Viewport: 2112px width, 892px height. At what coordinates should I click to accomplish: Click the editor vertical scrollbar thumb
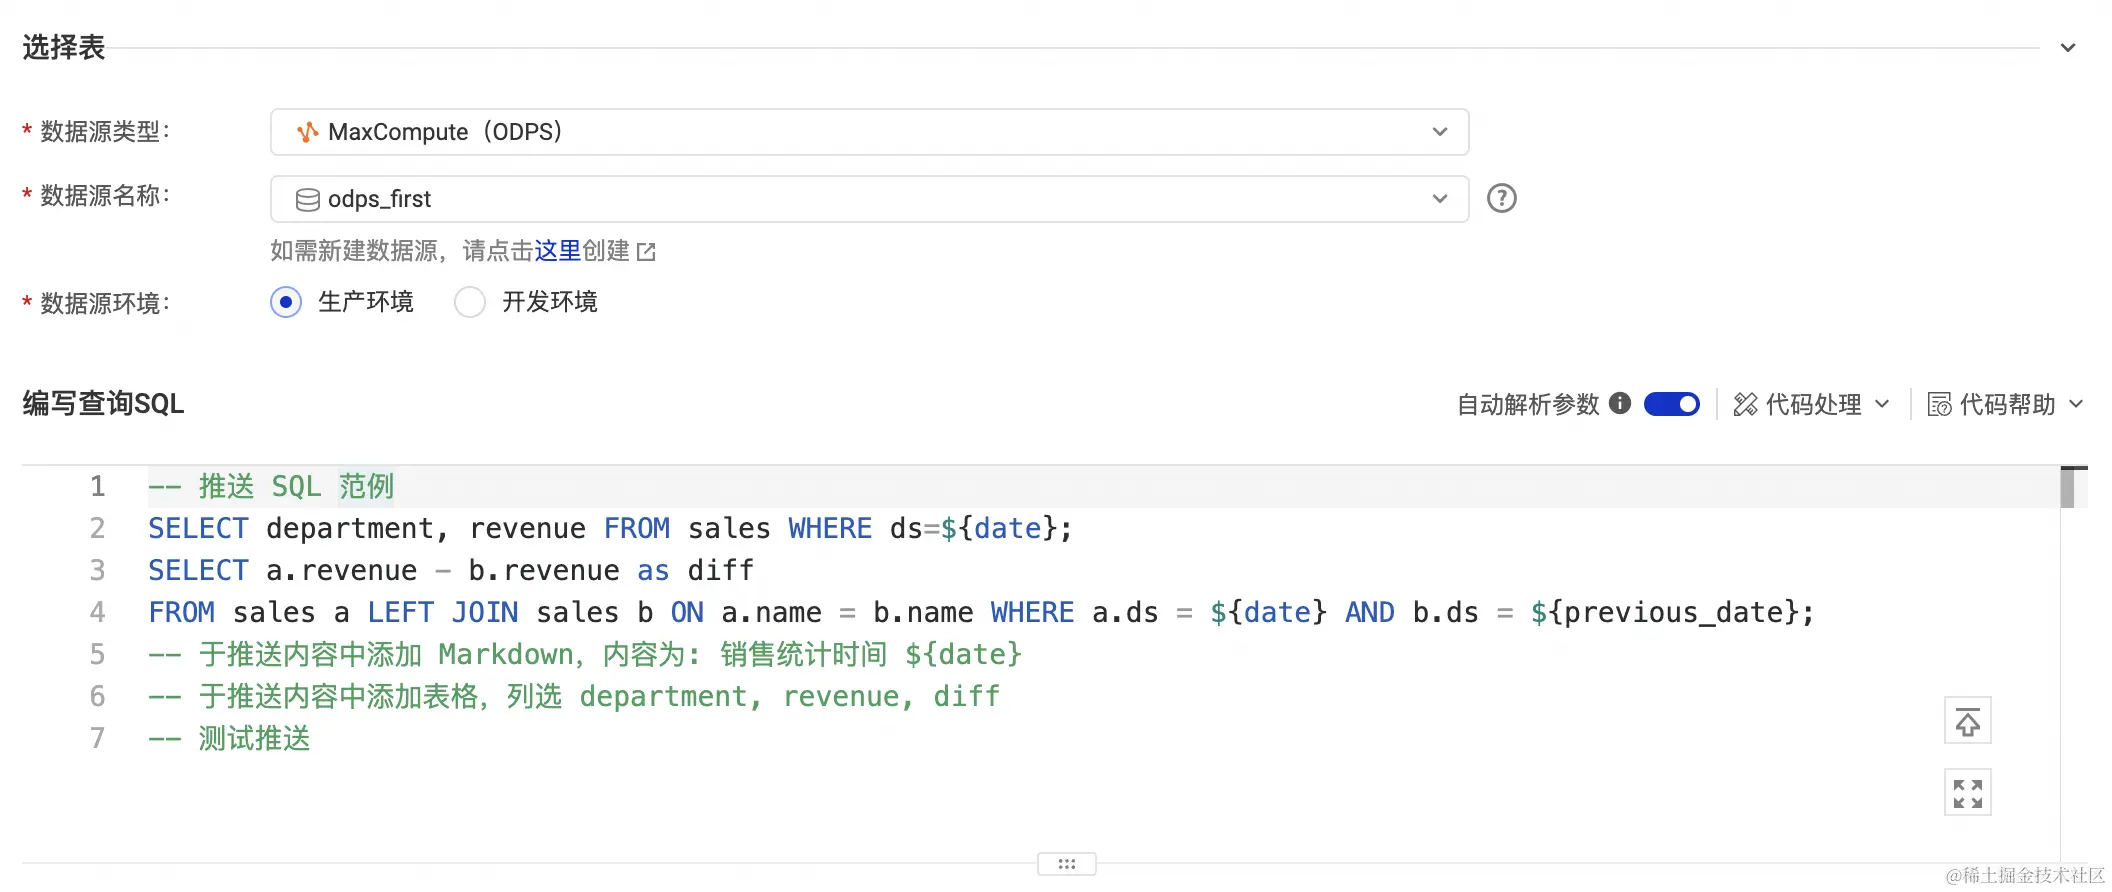(x=2067, y=488)
